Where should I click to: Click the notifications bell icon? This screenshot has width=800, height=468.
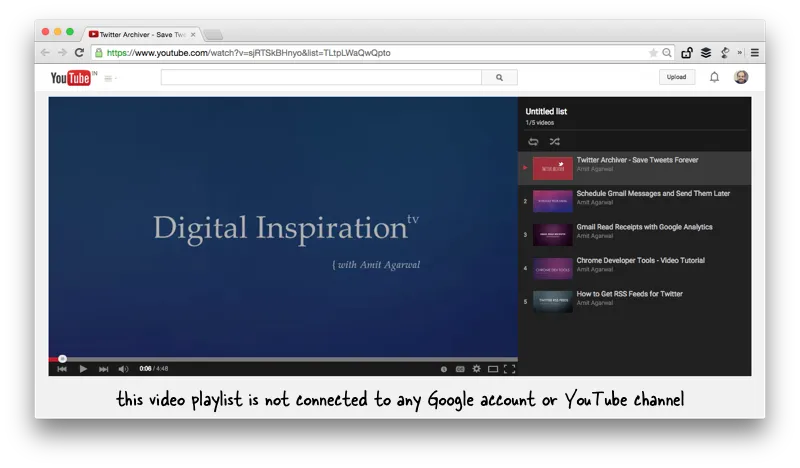click(x=714, y=77)
